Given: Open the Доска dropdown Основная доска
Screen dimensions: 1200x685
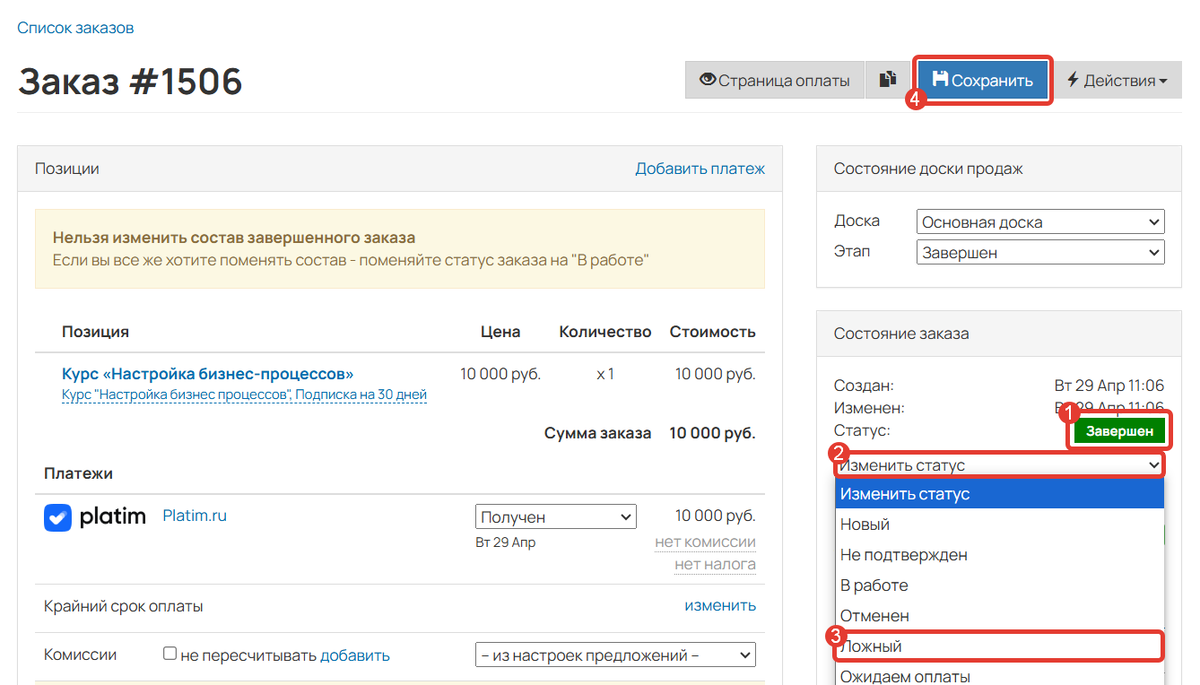Looking at the screenshot, I should click(x=1040, y=222).
